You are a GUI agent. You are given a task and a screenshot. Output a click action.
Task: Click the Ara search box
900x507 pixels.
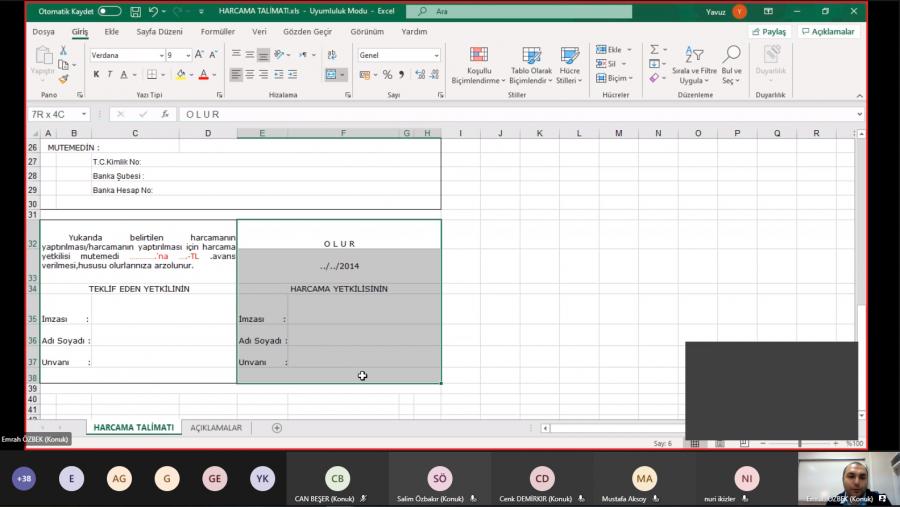520,11
